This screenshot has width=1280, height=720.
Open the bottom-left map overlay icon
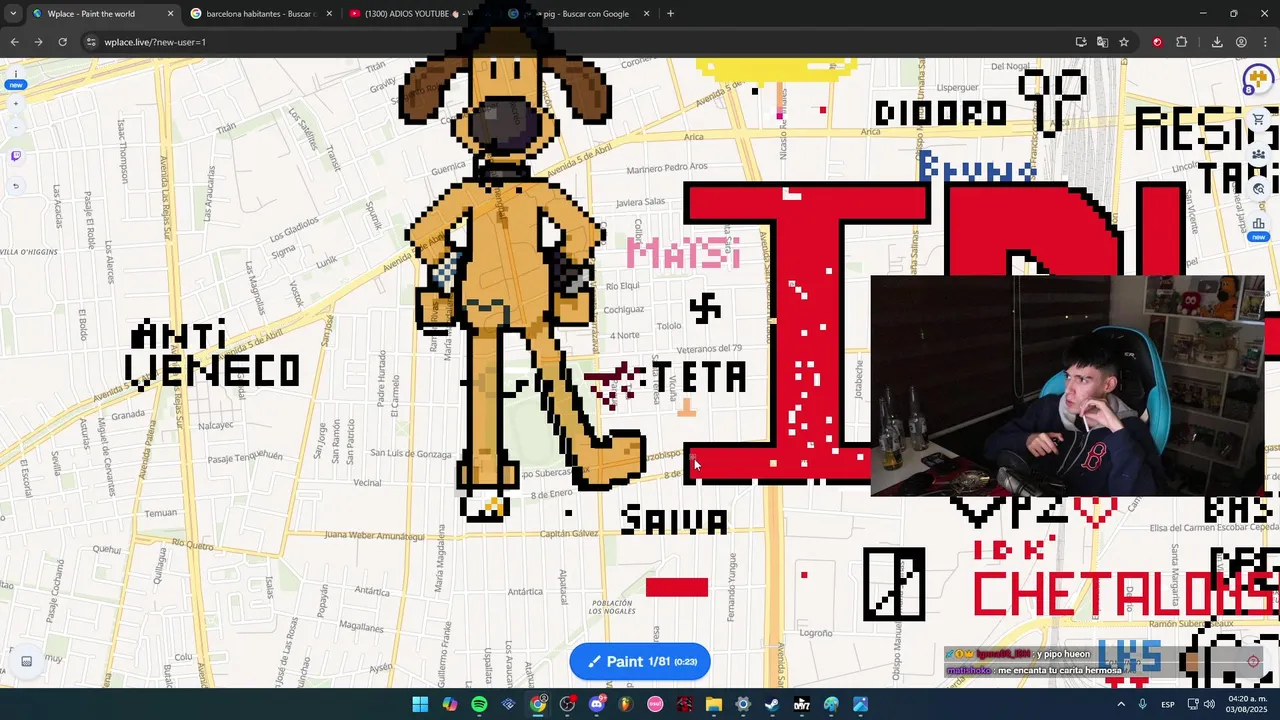tap(27, 661)
